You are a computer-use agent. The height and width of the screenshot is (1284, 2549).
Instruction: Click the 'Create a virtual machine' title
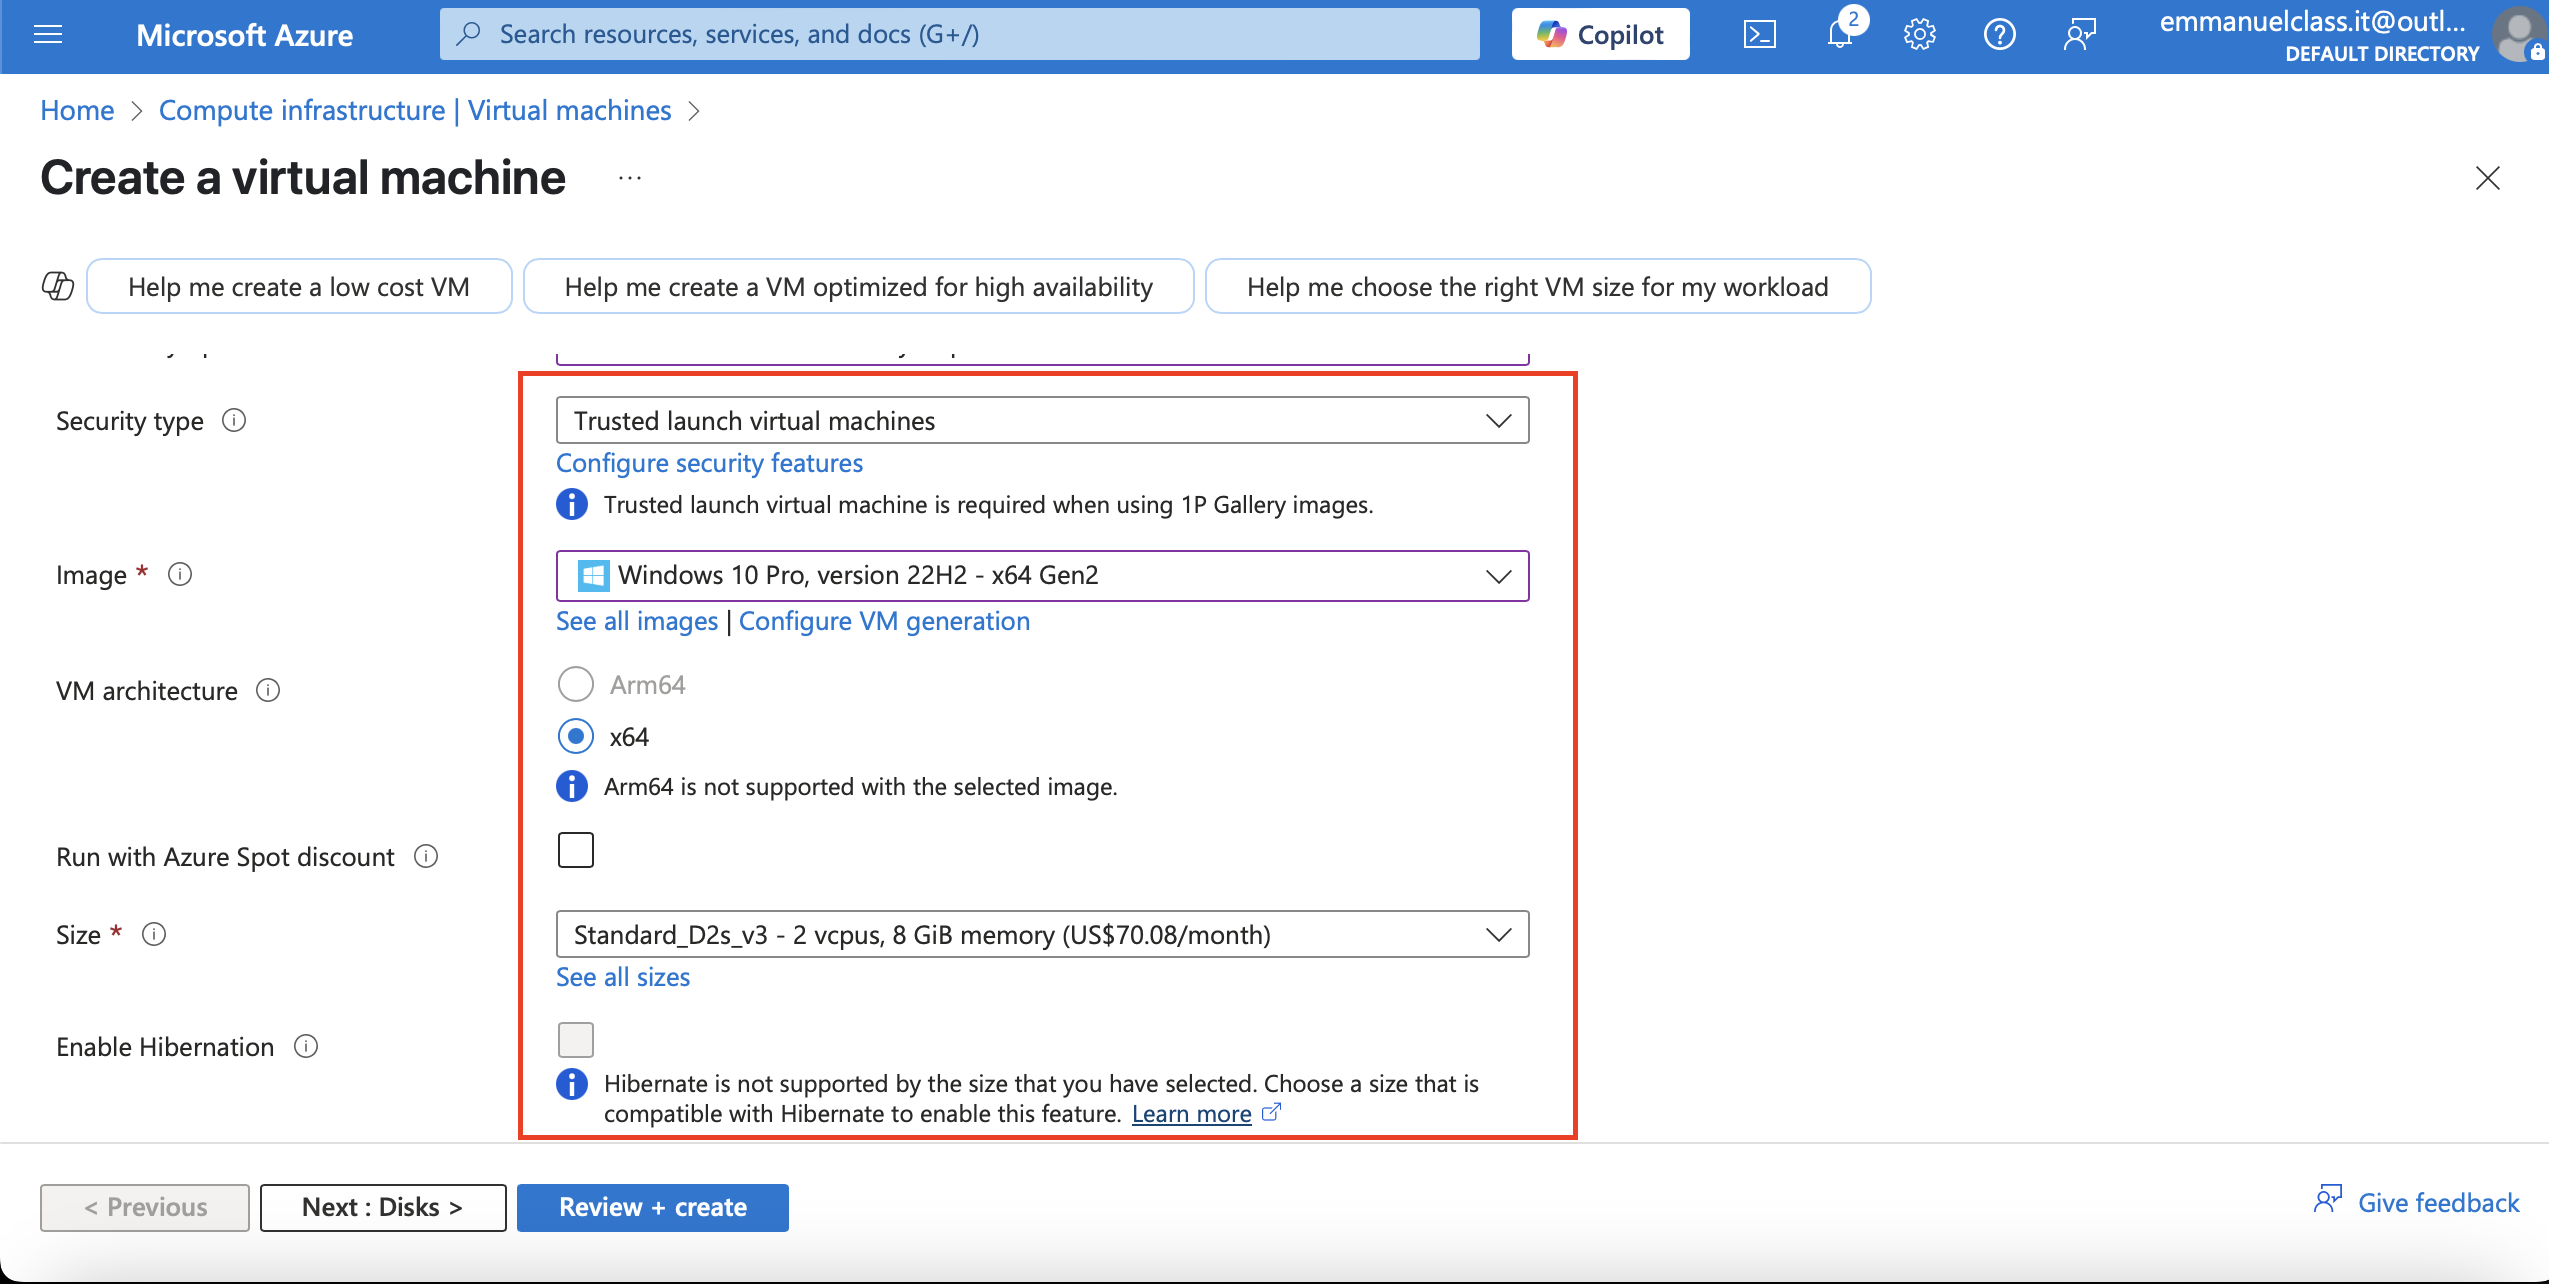[303, 178]
